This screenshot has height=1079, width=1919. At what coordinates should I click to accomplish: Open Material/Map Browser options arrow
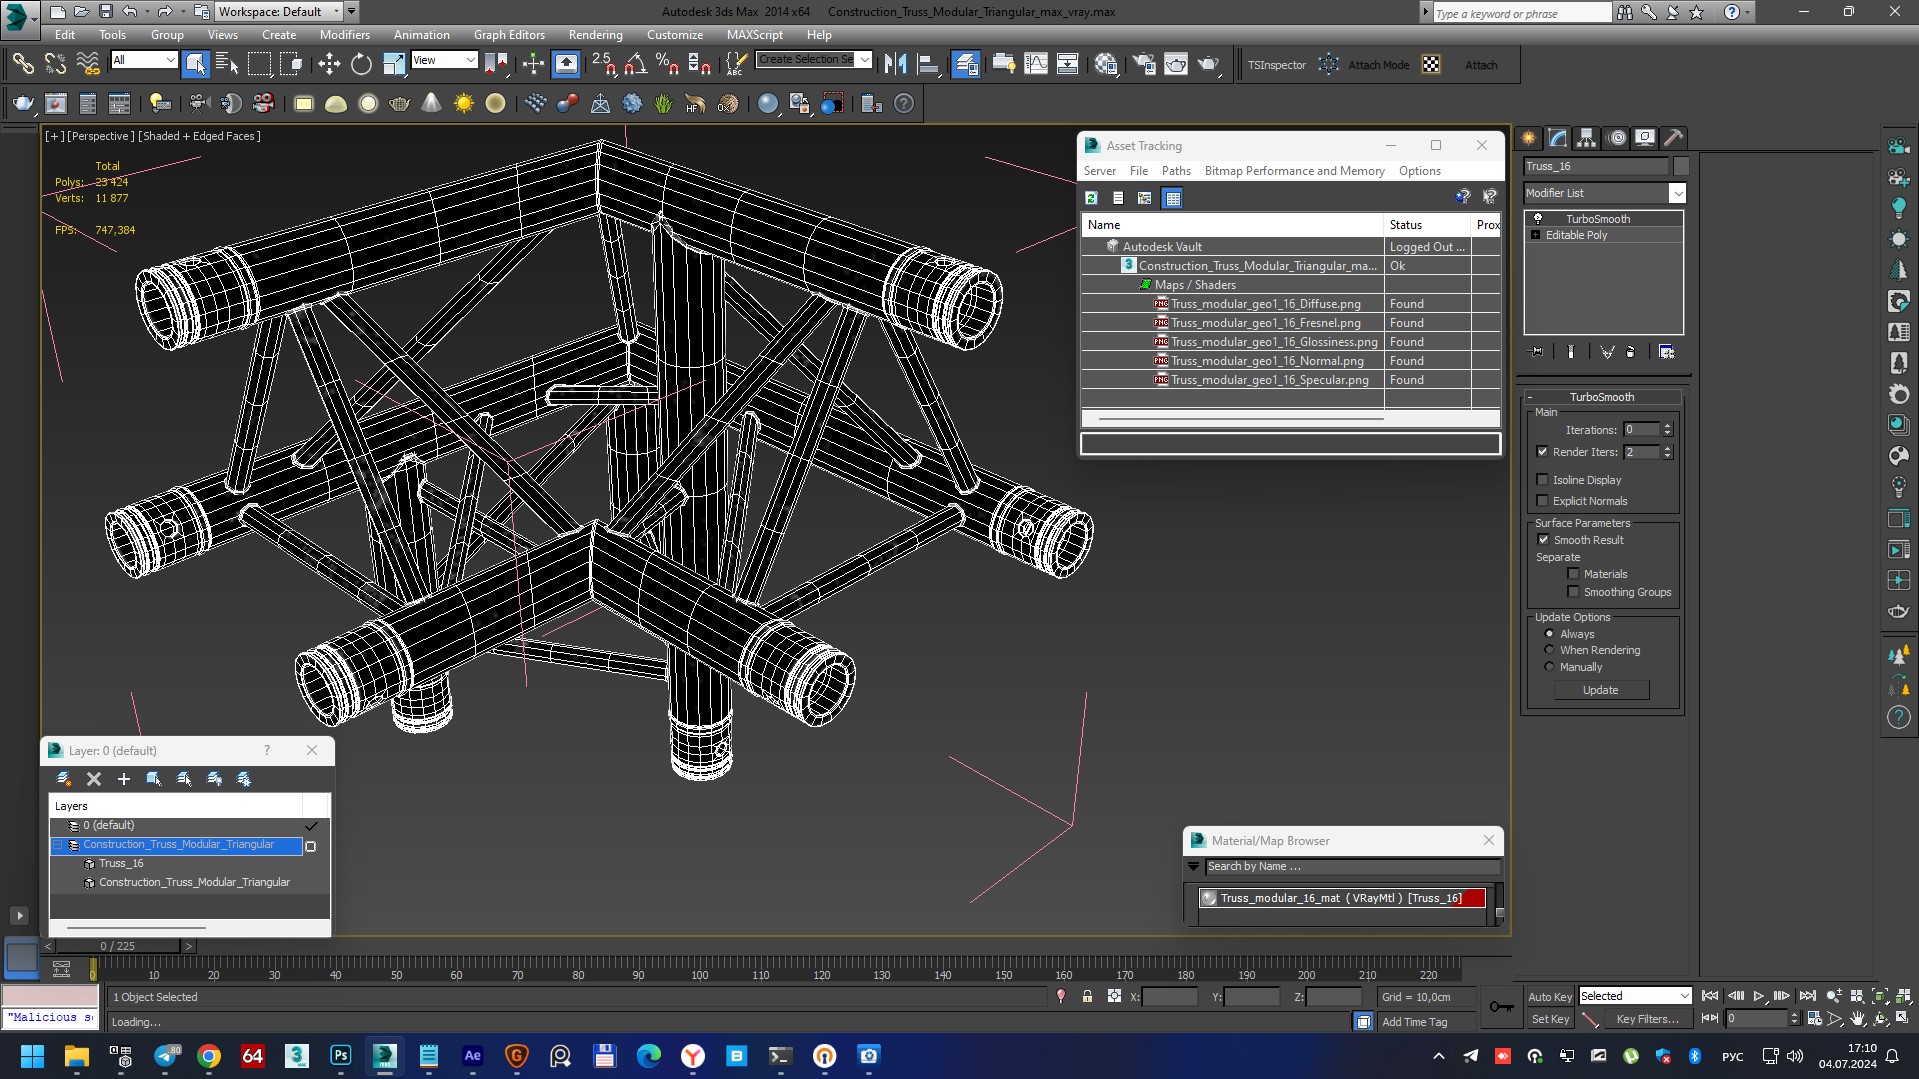click(1193, 867)
